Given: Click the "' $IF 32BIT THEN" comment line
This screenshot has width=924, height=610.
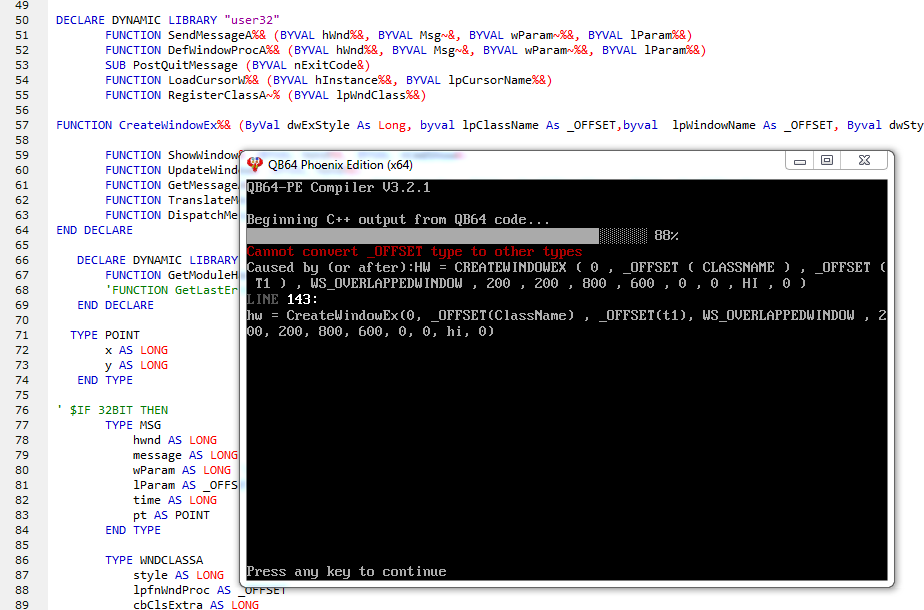Looking at the screenshot, I should click(112, 410).
